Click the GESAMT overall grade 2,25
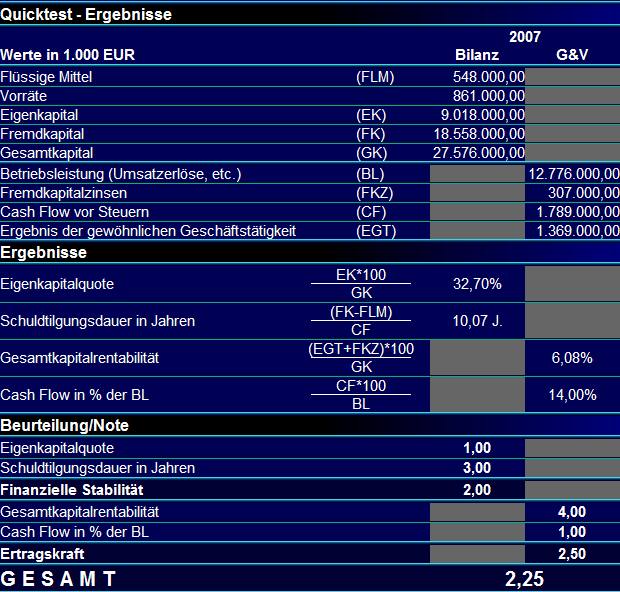620x592 pixels. click(x=525, y=579)
